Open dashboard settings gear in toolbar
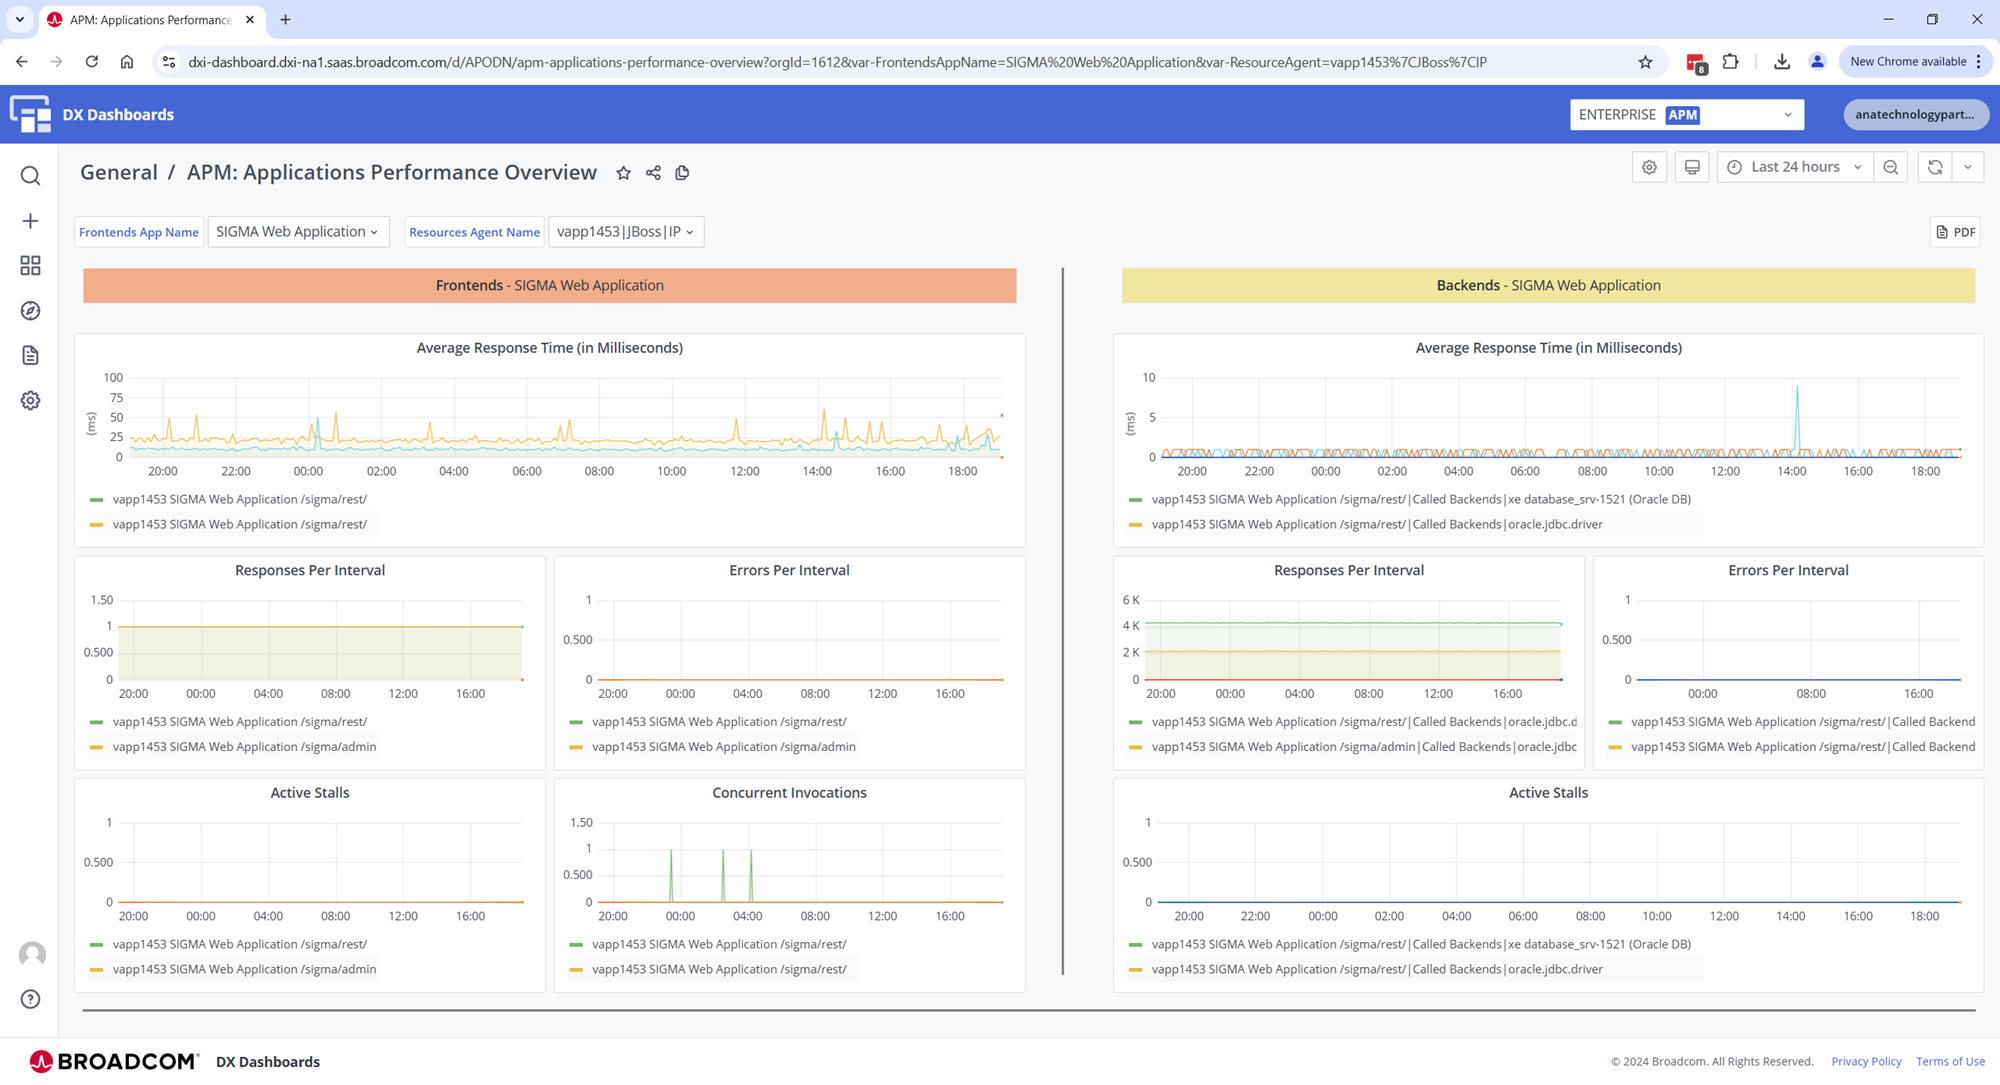Viewport: 2000px width, 1085px height. click(1649, 167)
